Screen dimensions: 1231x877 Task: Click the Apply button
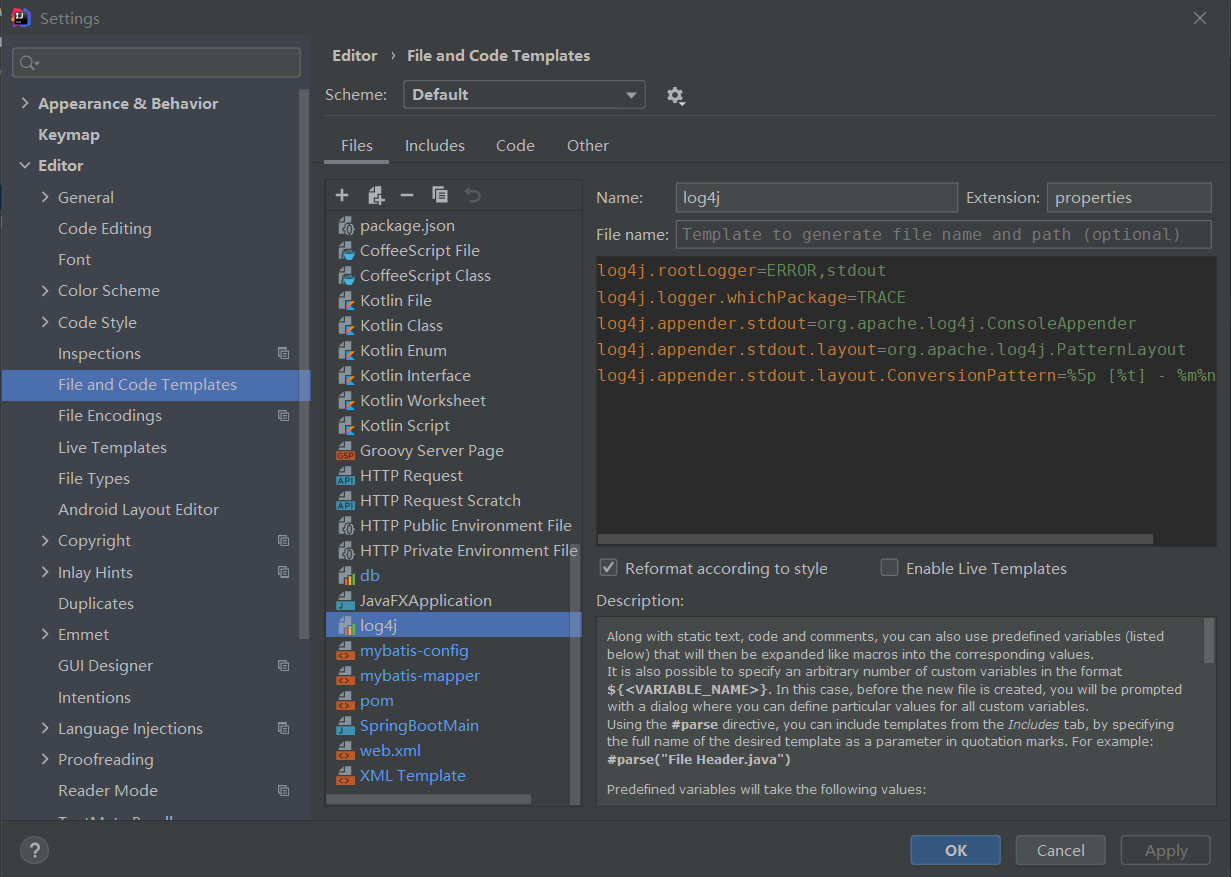tap(1166, 851)
